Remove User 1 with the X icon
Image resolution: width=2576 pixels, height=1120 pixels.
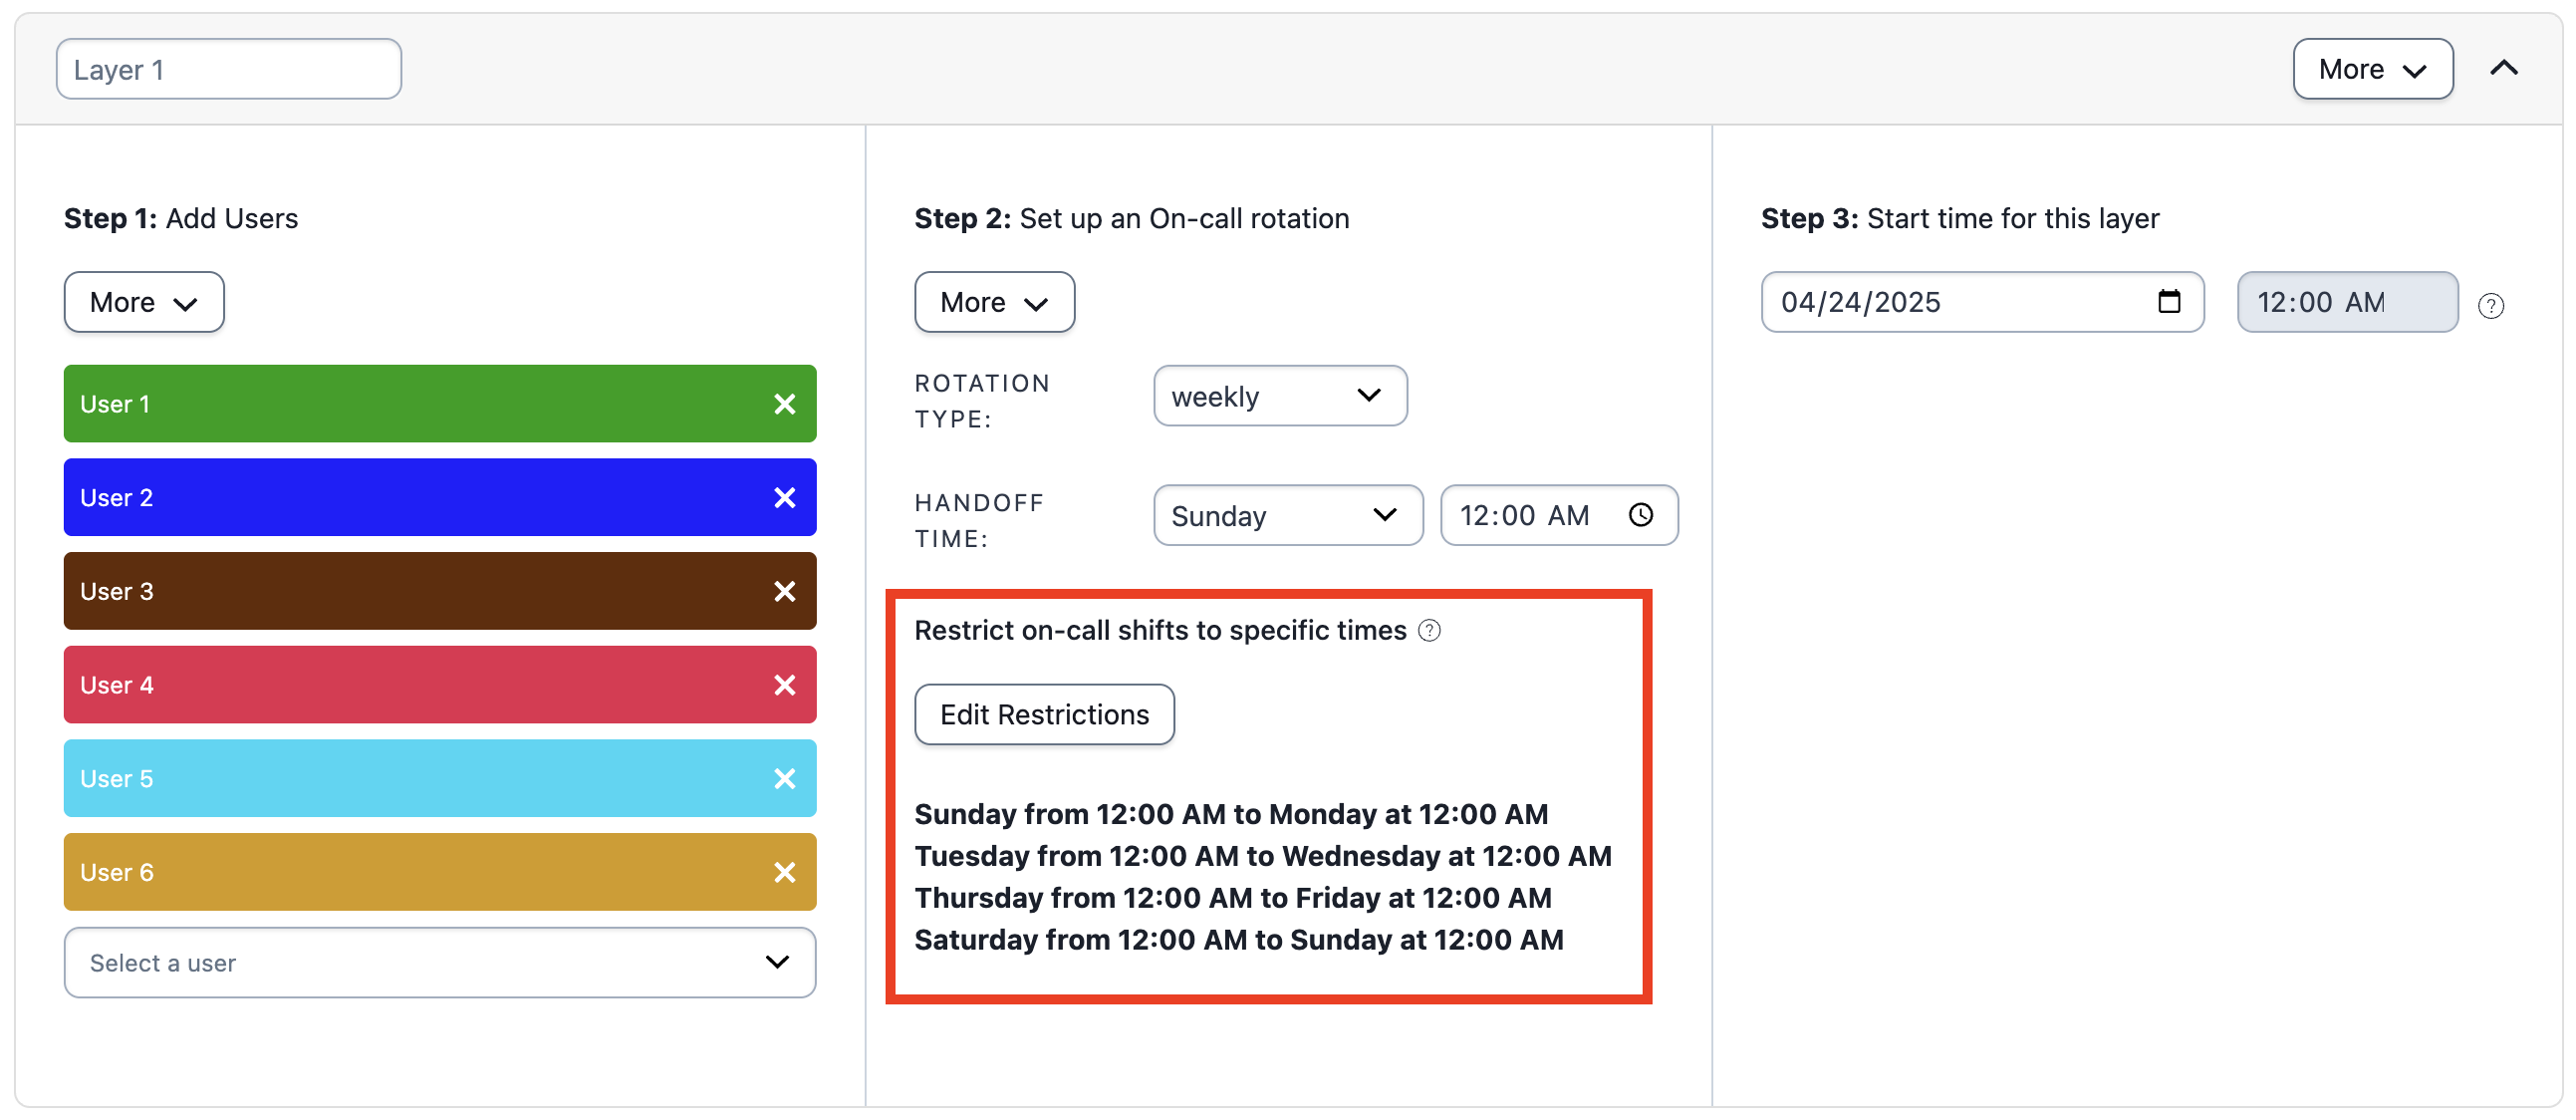click(x=784, y=404)
